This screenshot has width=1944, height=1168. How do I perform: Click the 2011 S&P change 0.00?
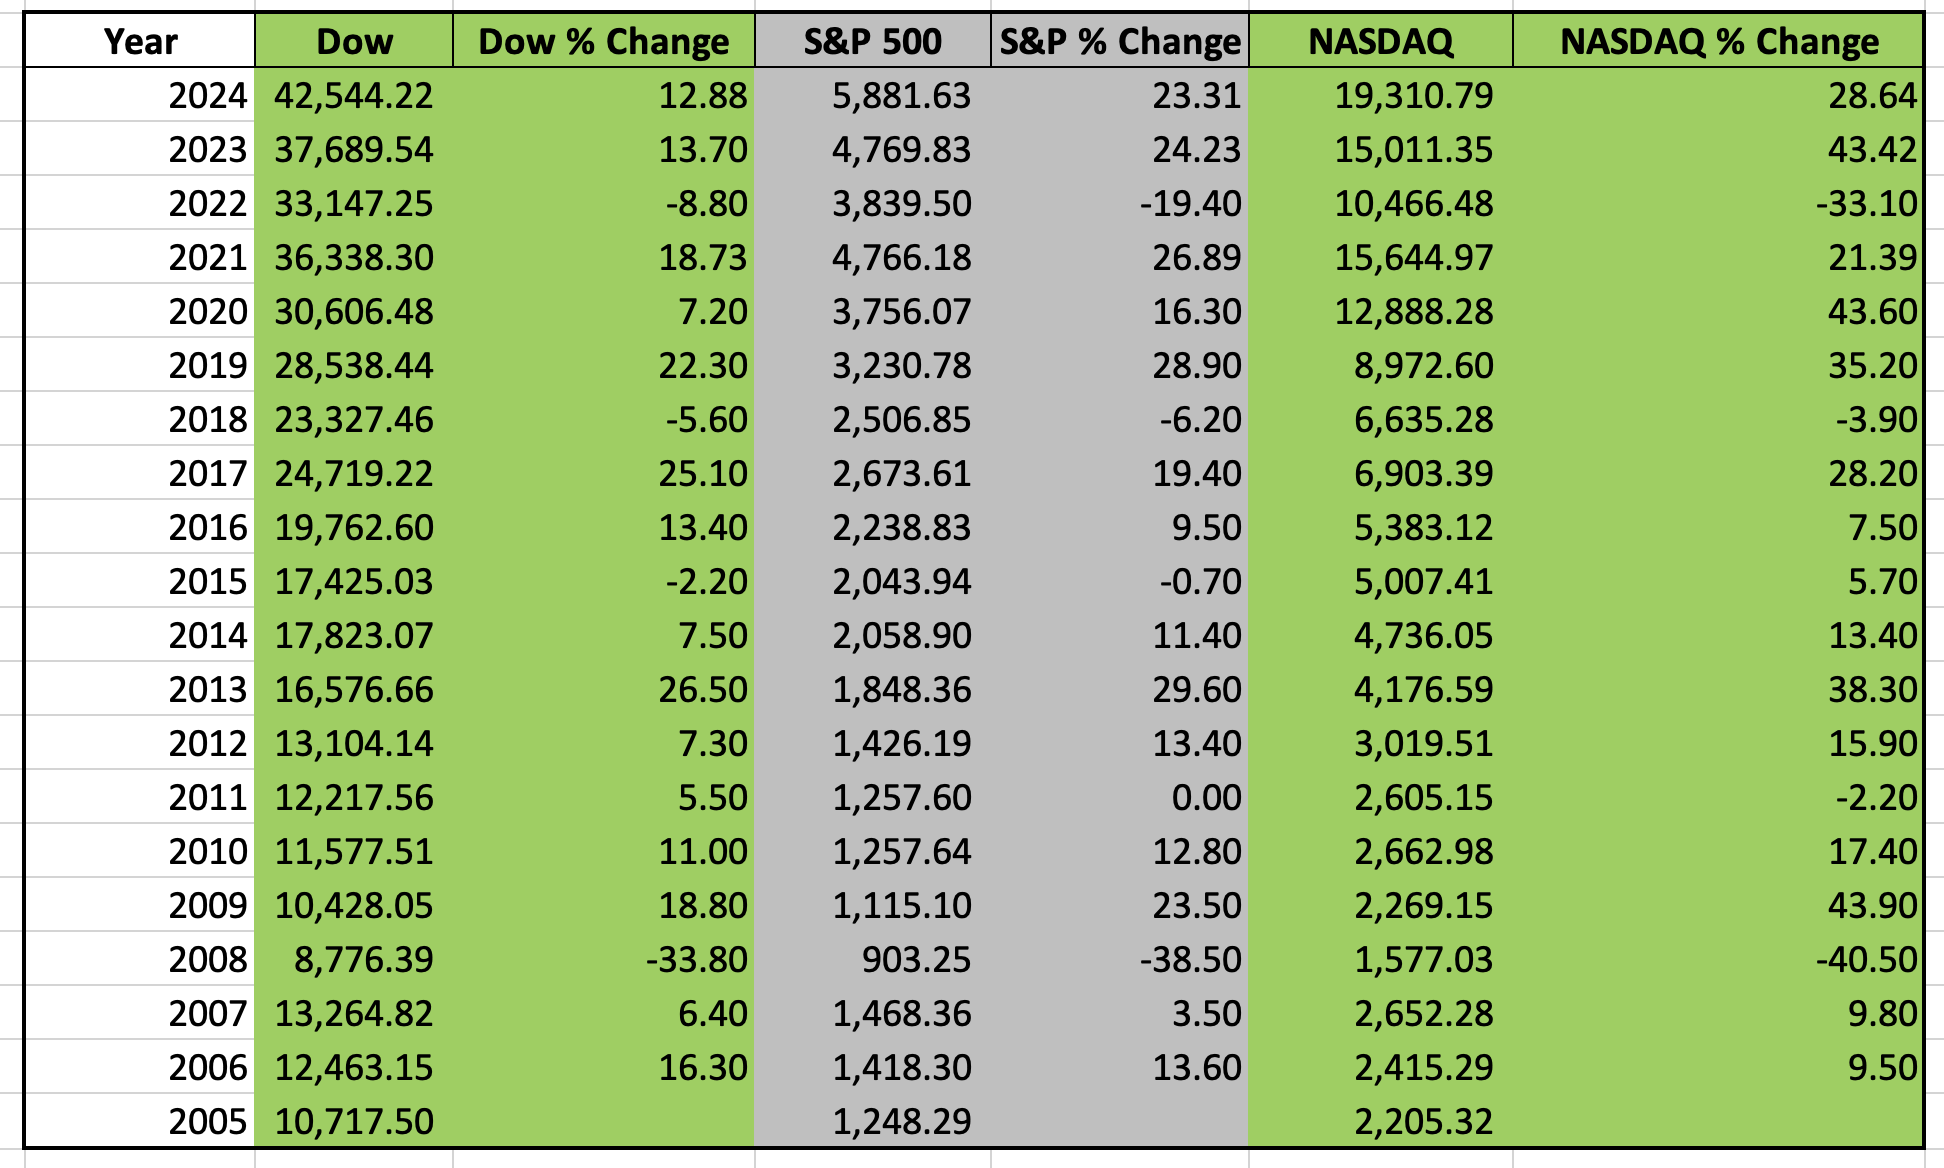coord(1120,797)
